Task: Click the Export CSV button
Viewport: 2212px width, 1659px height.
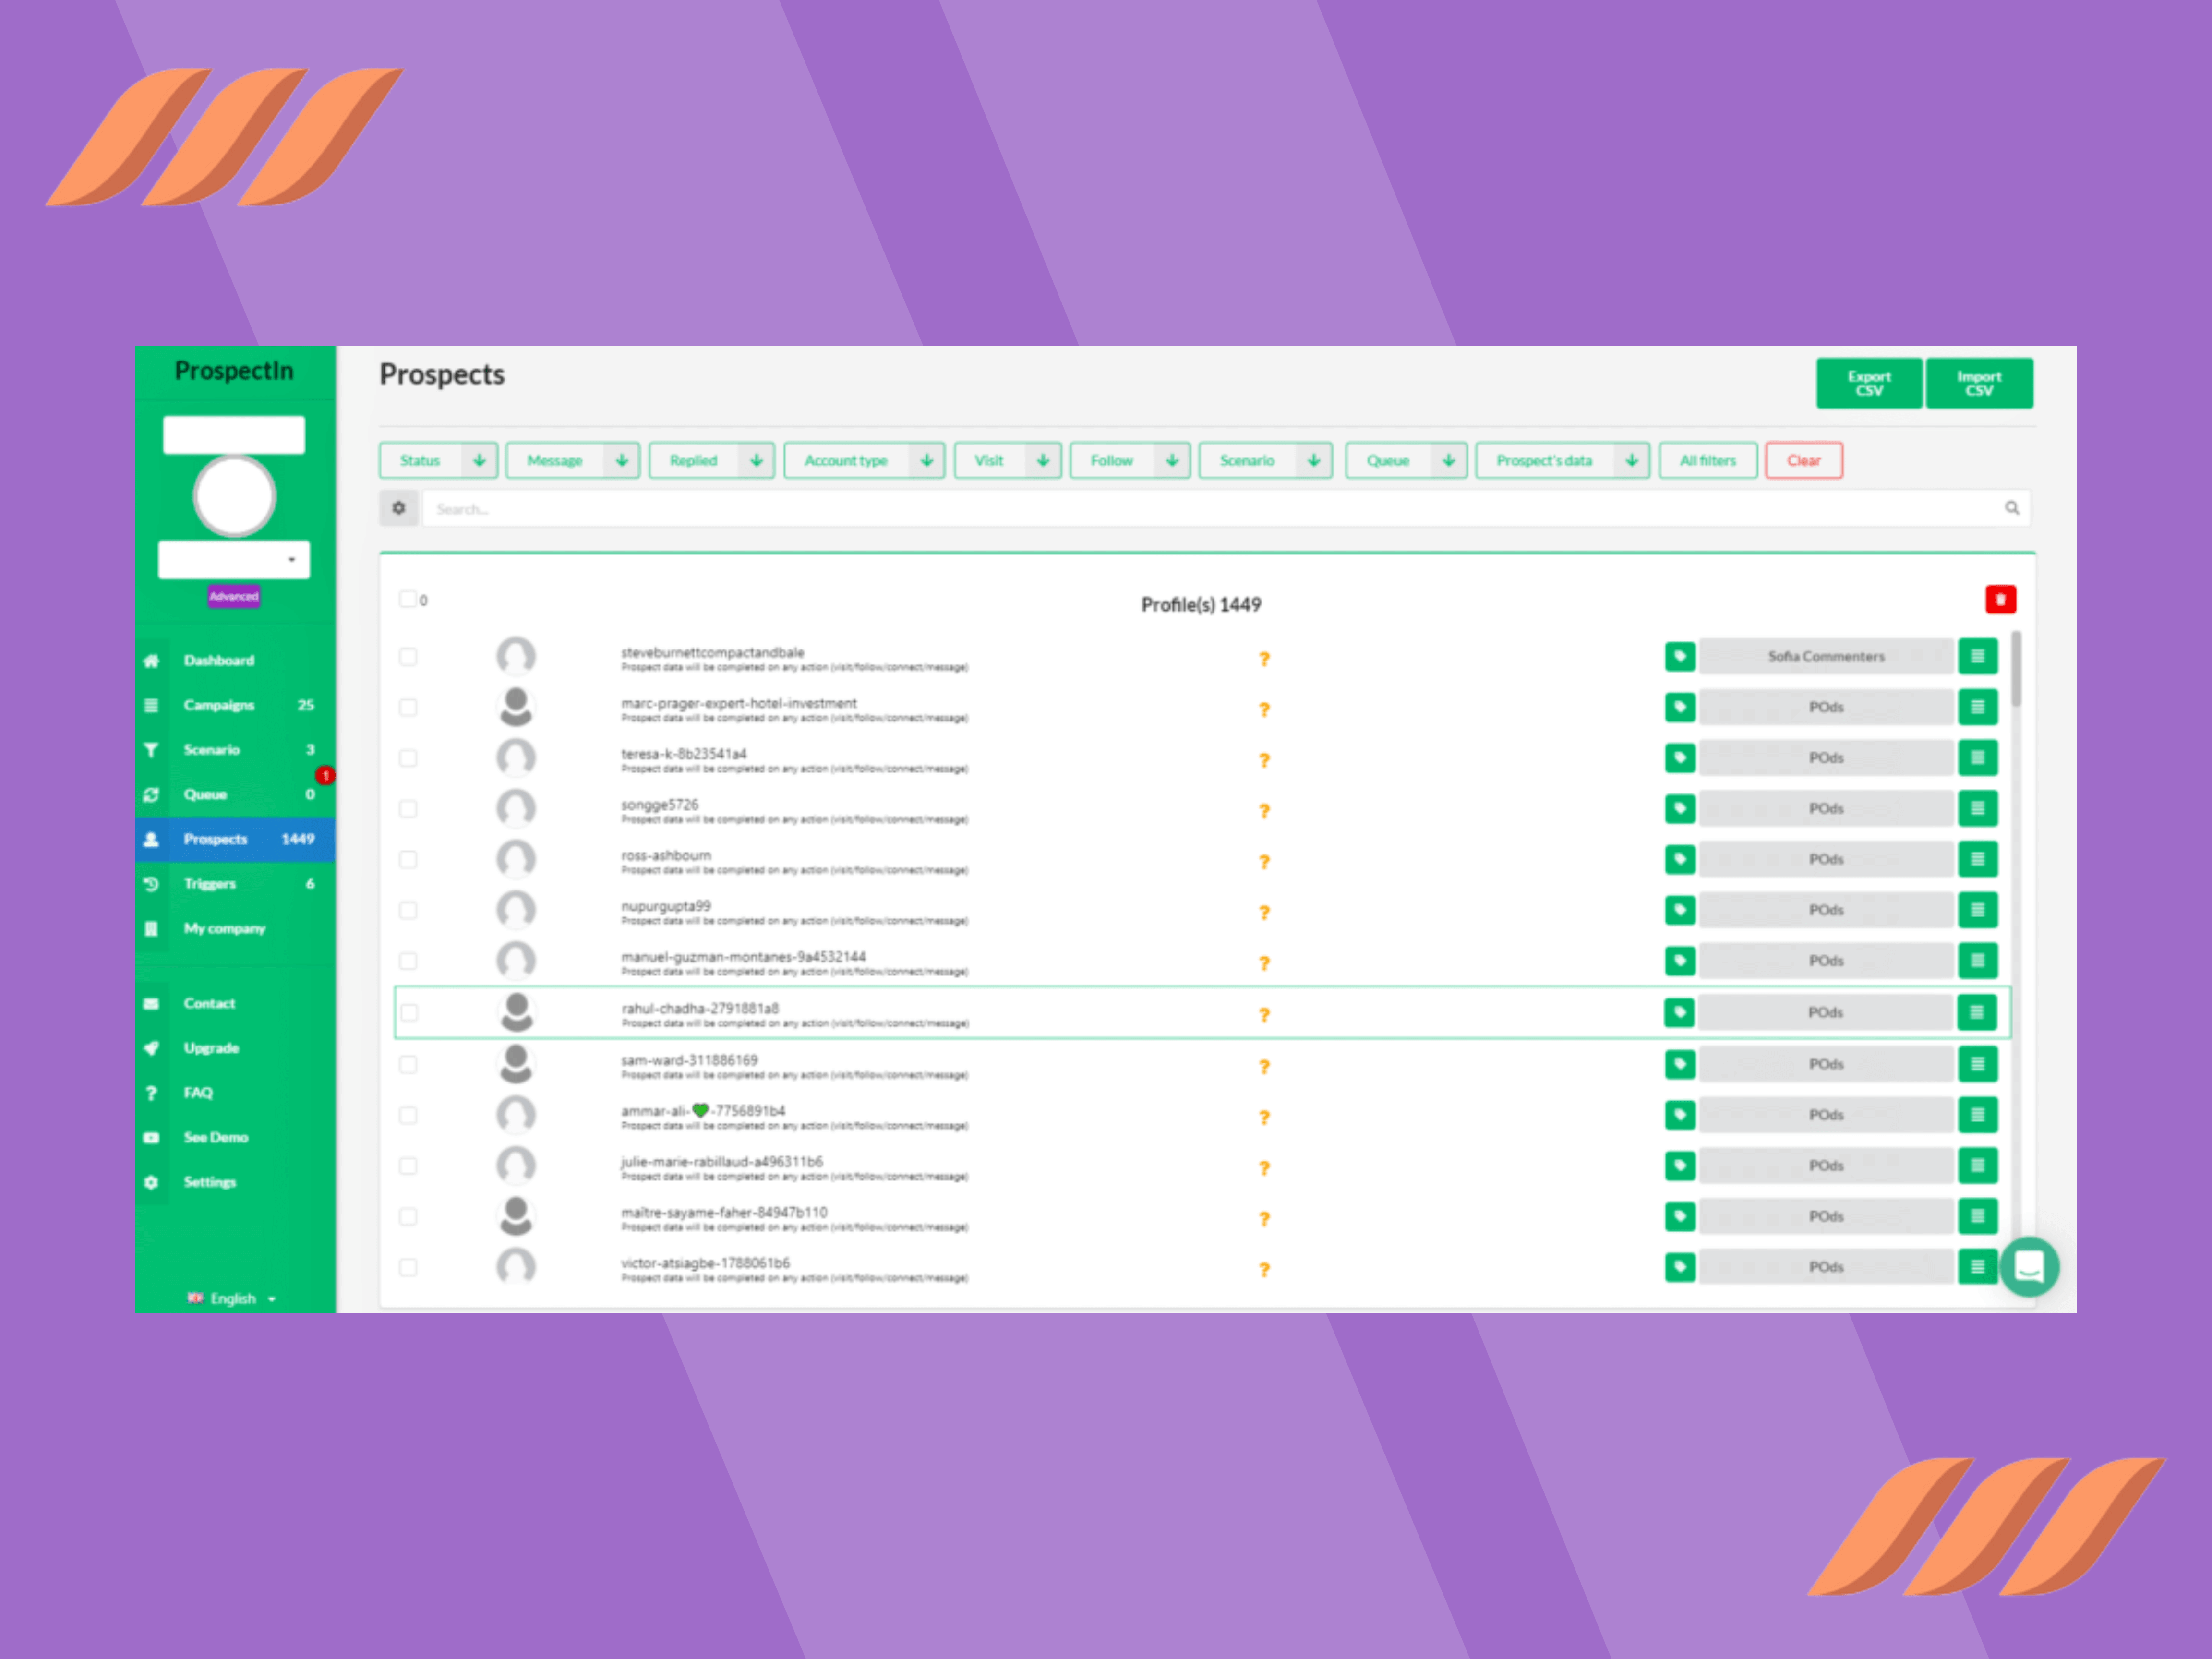Action: coord(1868,383)
